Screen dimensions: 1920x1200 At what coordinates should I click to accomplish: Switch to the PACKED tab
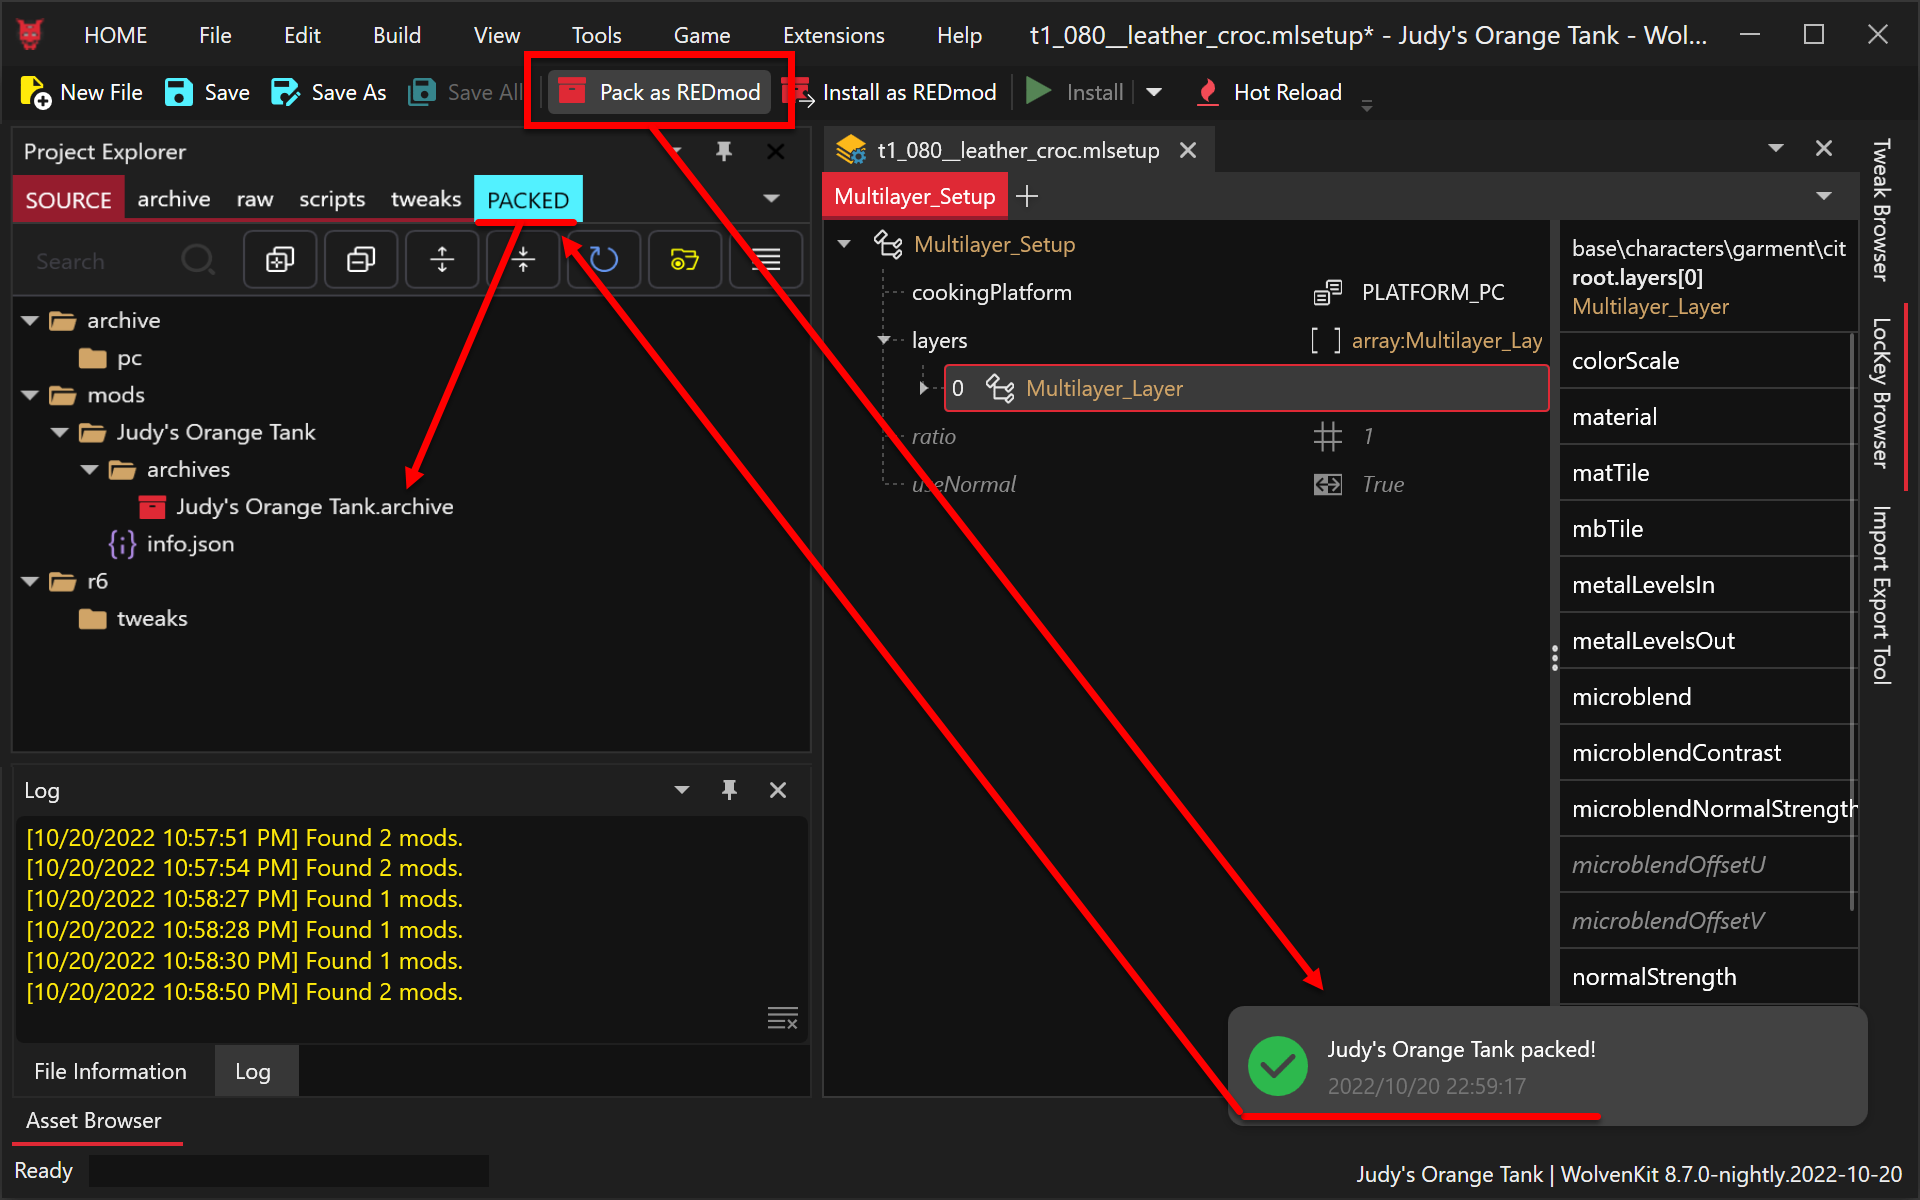click(x=528, y=199)
